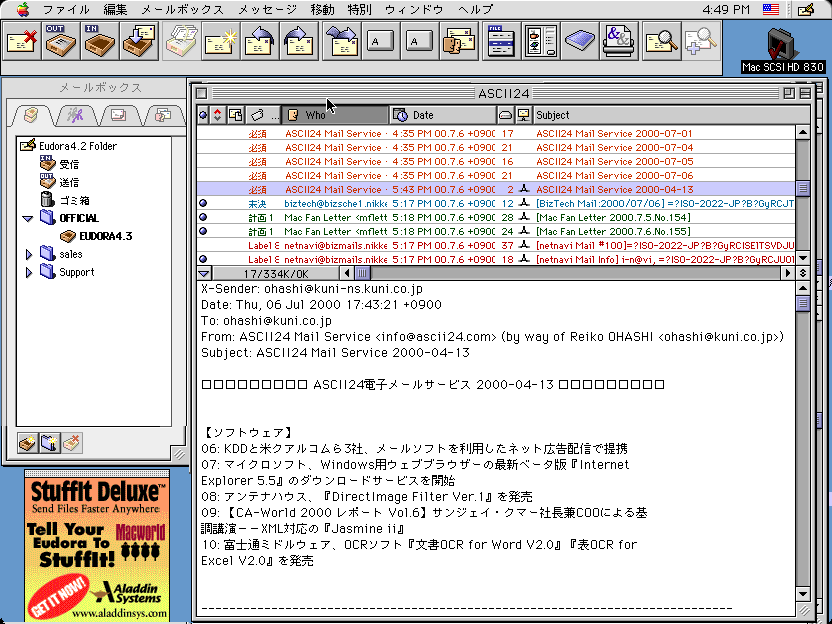Sort messages by the Subject column
Screen dimensions: 832x624
pyautogui.click(x=672, y=115)
